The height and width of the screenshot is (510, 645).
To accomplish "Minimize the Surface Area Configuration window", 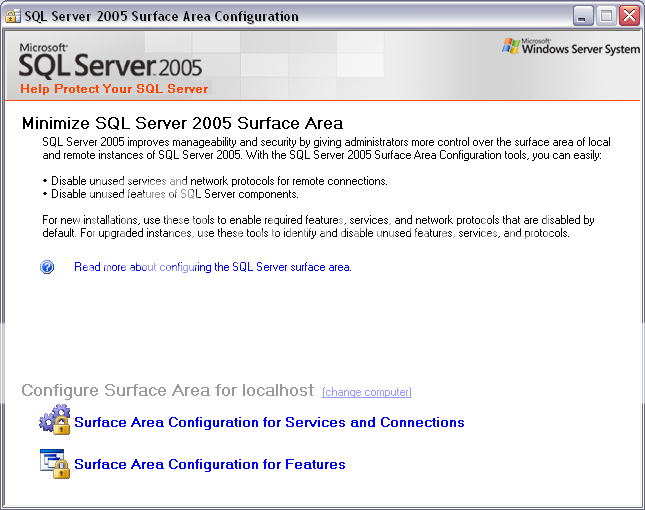I will pyautogui.click(x=582, y=16).
